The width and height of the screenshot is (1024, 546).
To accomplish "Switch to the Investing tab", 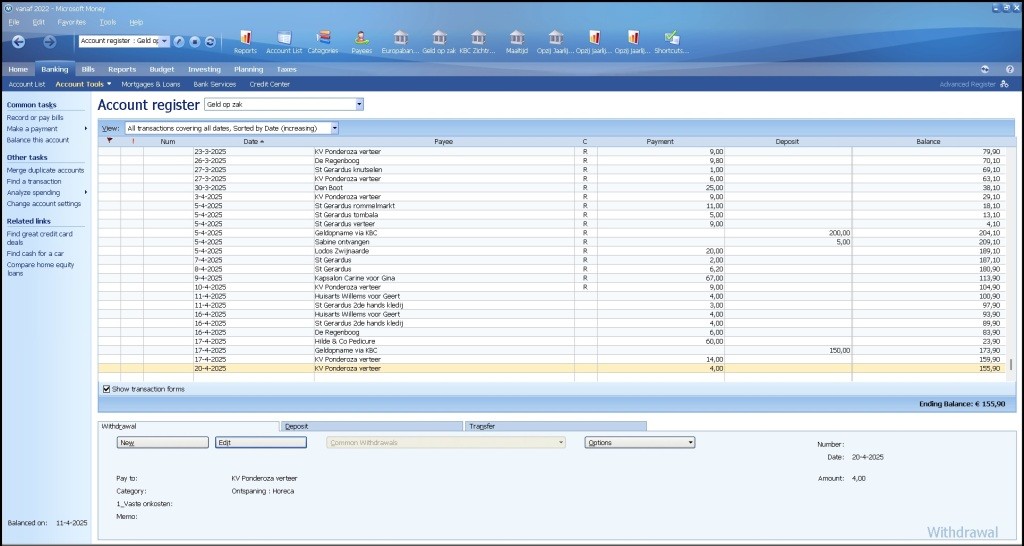I will (204, 69).
